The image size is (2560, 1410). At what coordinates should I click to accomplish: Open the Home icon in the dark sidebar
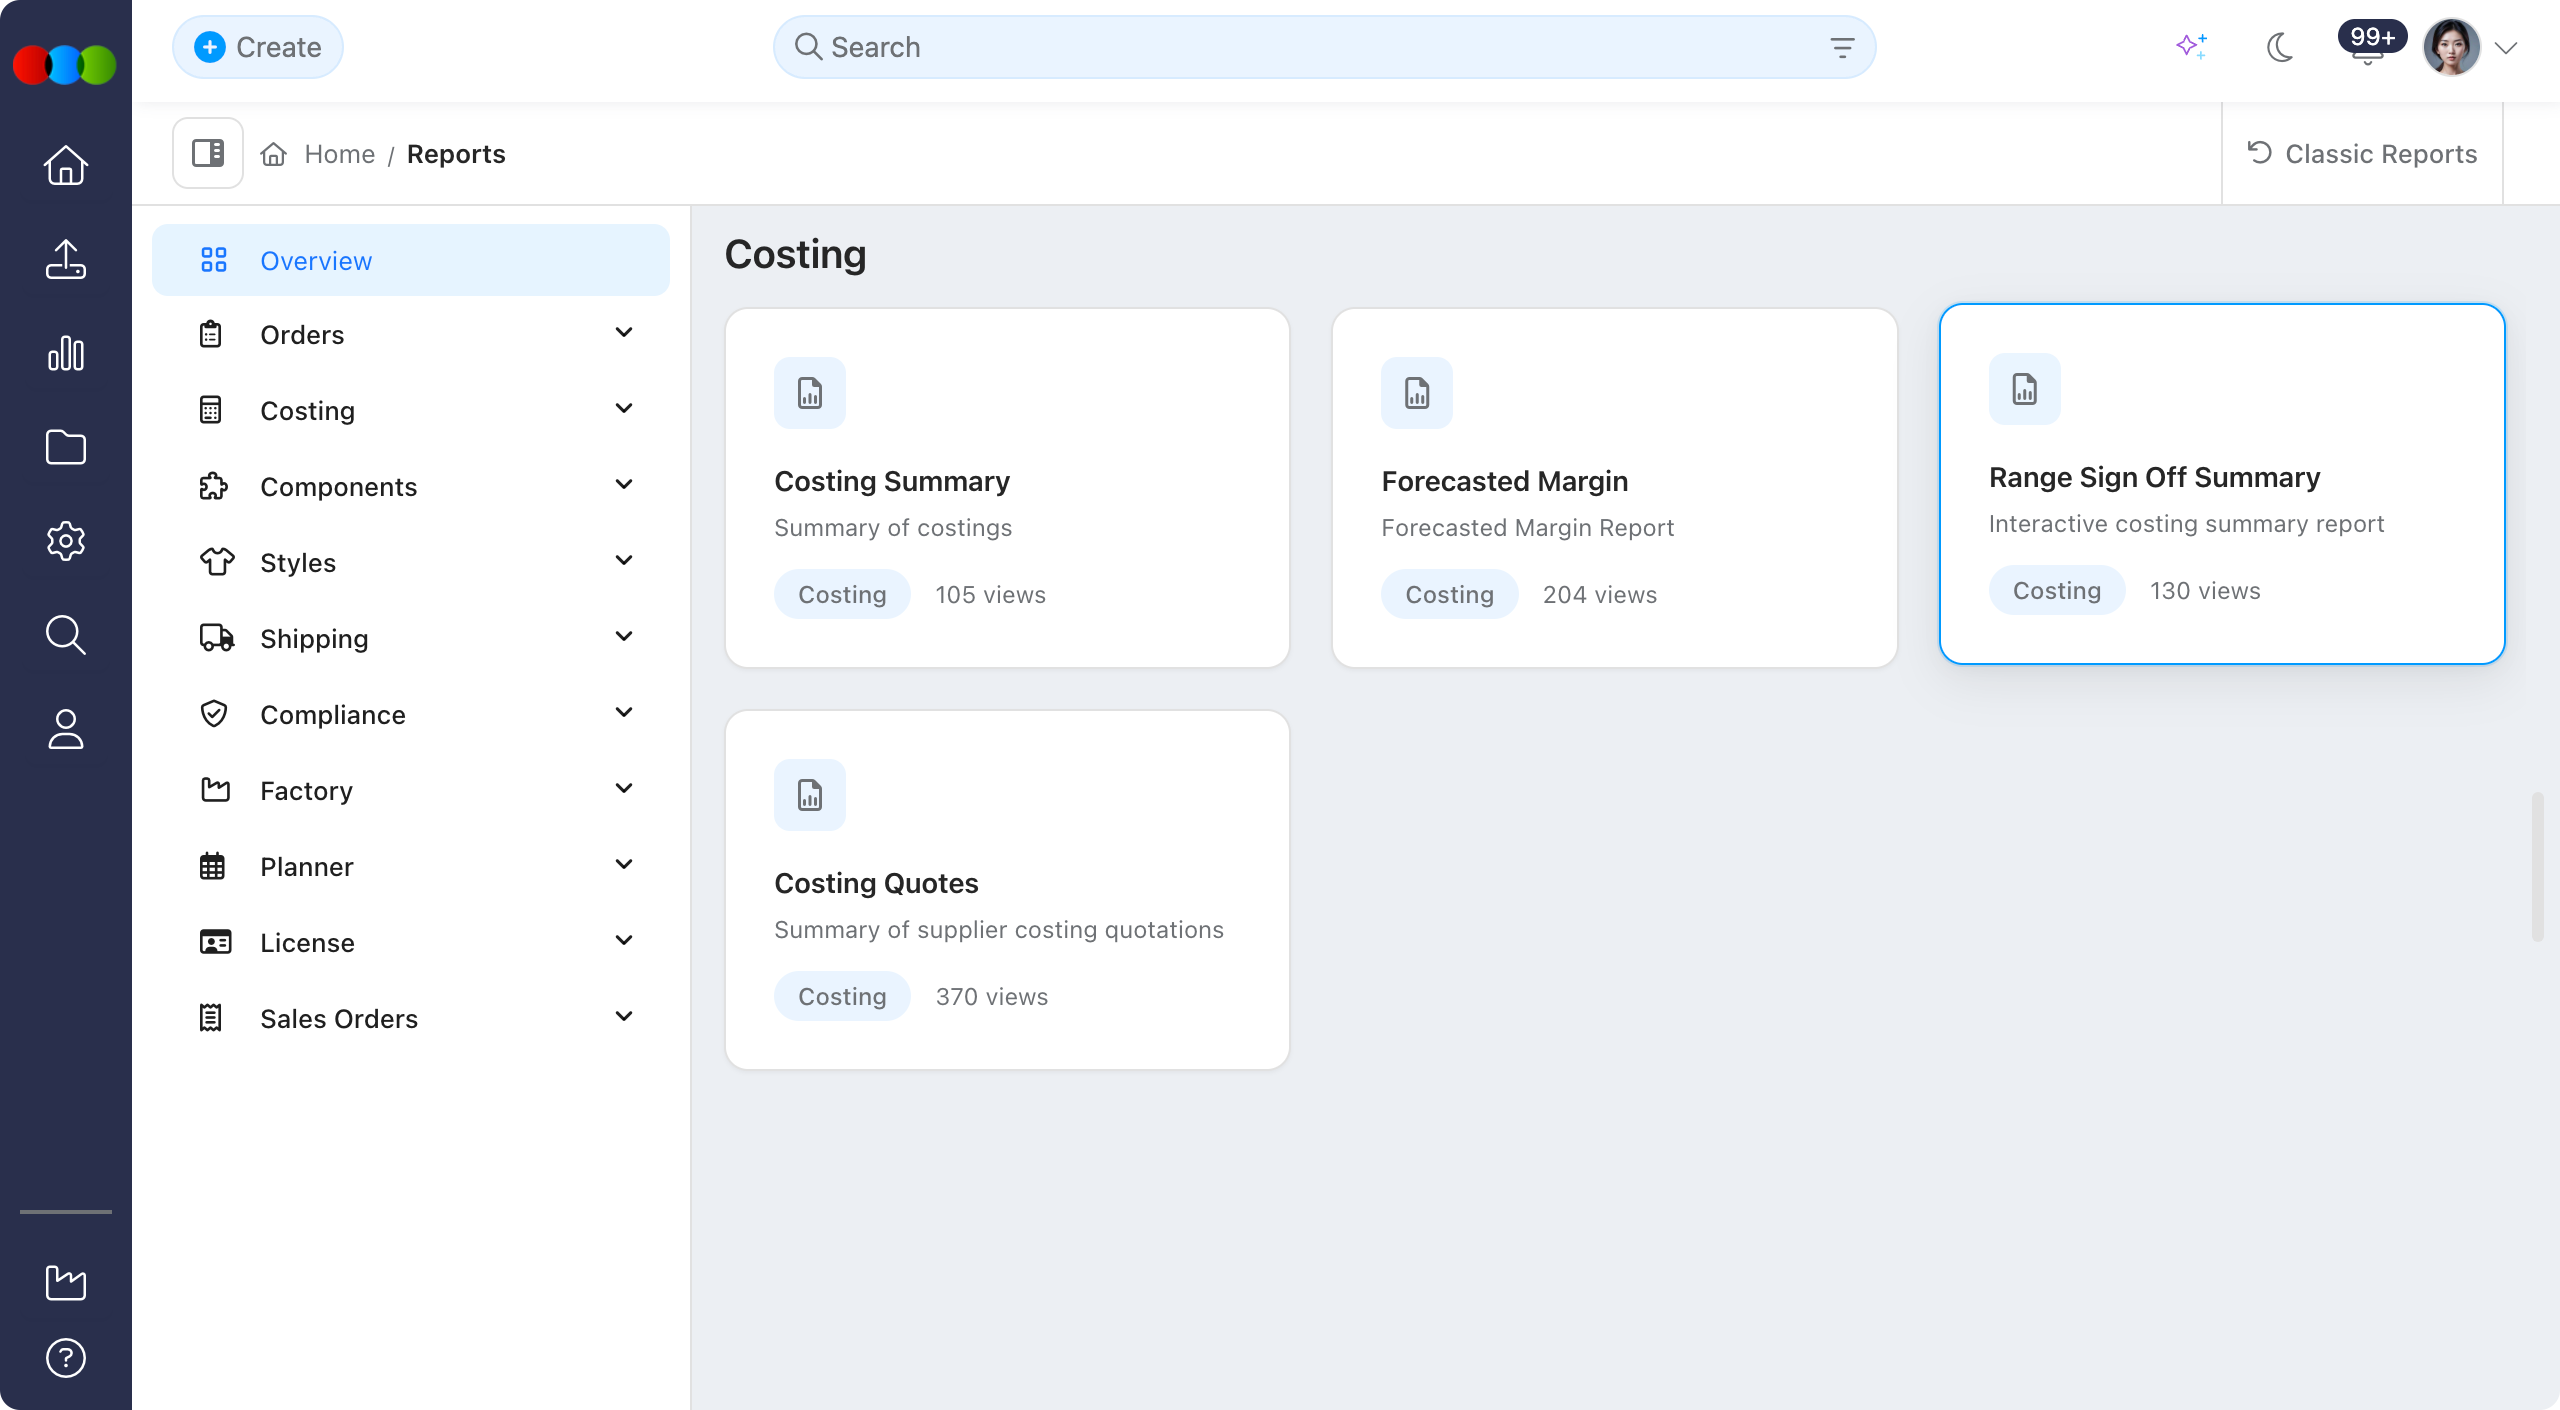[66, 165]
